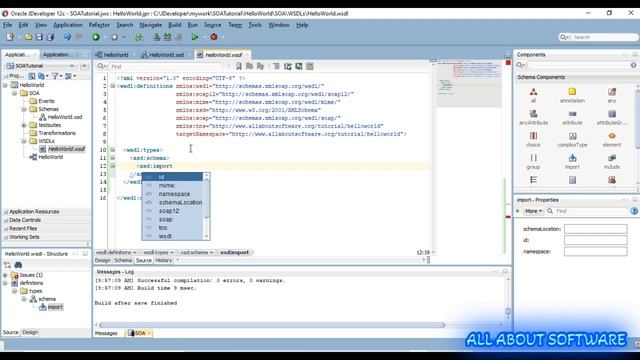
Task: Expand the Data Controls section
Action: pyautogui.click(x=6, y=220)
